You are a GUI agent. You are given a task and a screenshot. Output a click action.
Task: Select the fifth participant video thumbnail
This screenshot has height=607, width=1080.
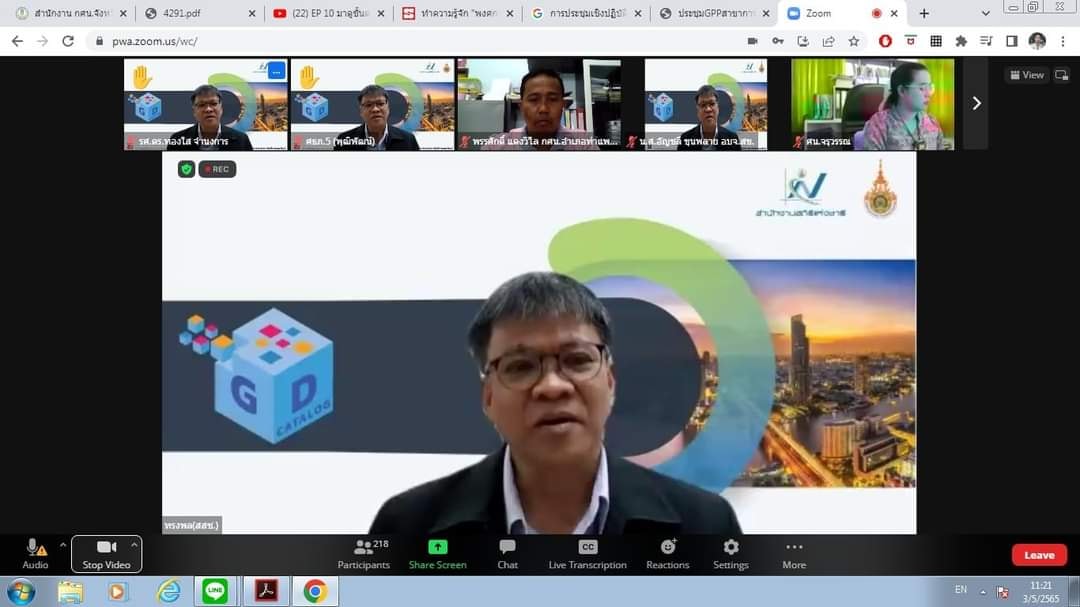tap(872, 104)
